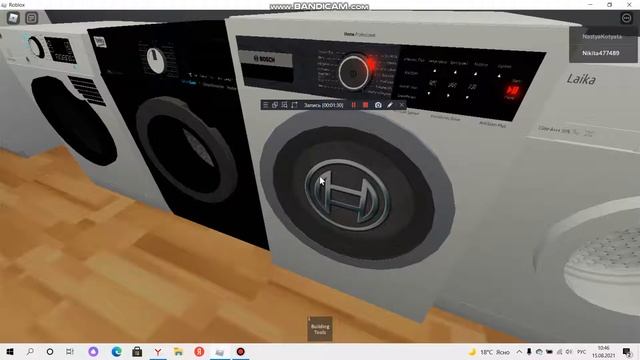Open File Explorer from the taskbar
Viewport: 640px width, 360px height.
178,352
